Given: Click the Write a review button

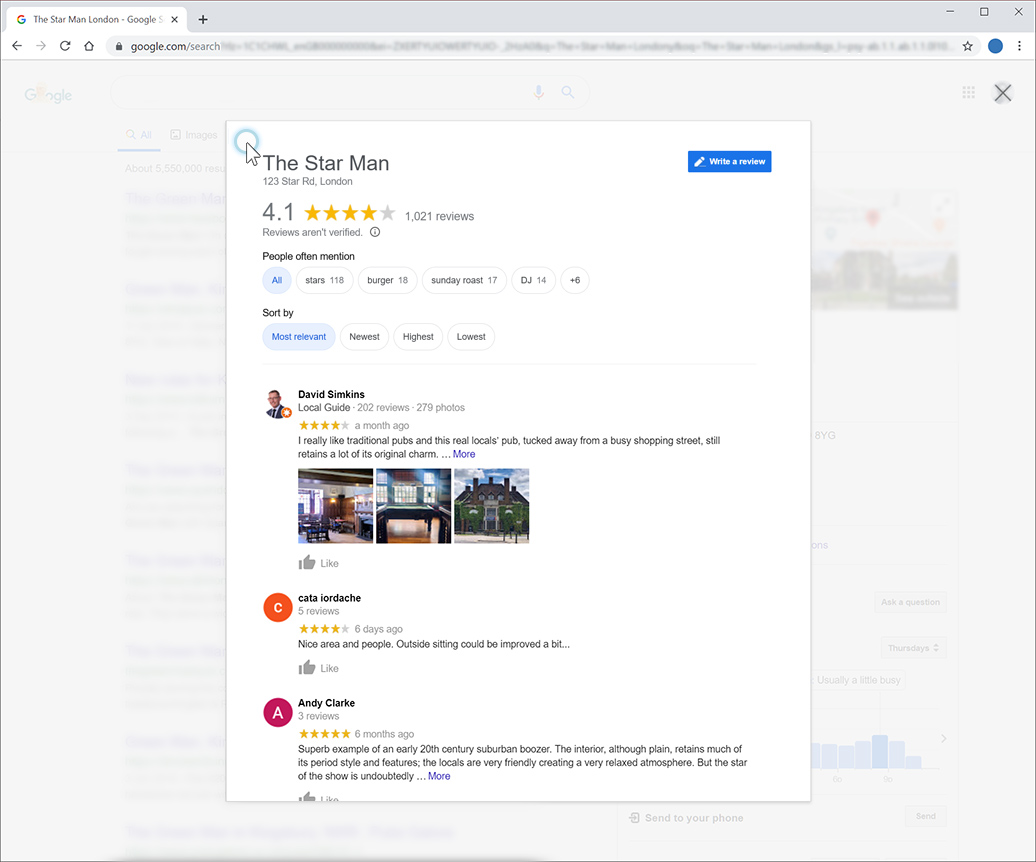Looking at the screenshot, I should click(729, 162).
